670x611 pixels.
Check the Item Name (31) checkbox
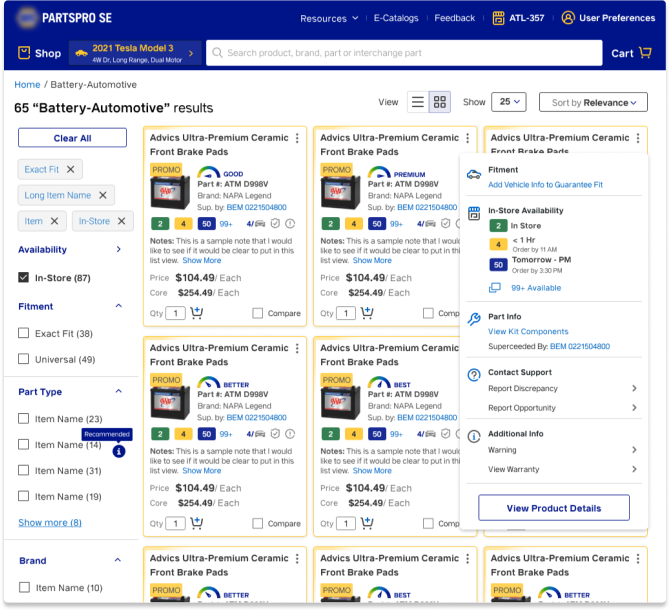pos(24,470)
